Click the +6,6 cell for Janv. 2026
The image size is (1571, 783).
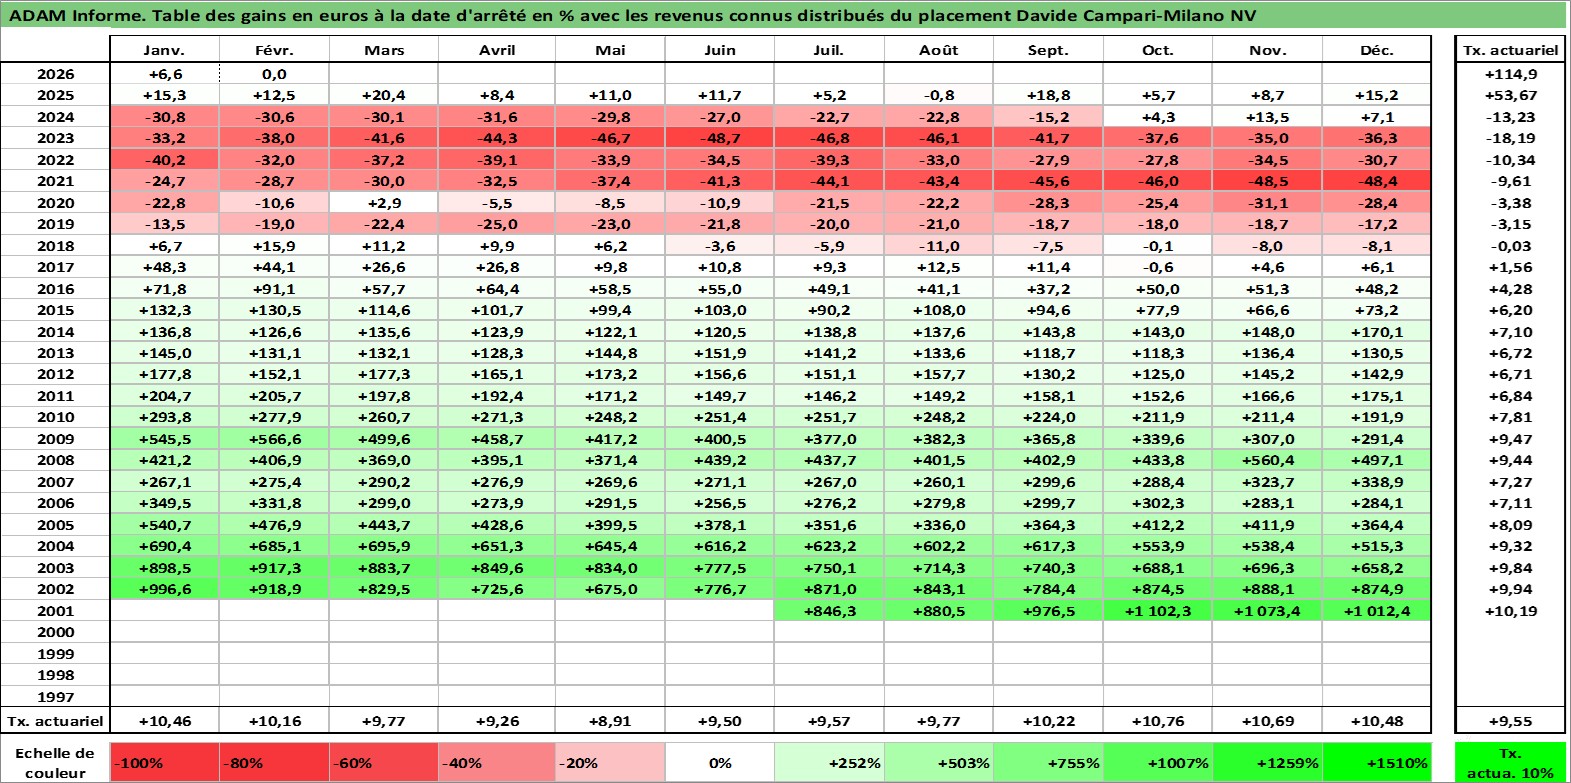[x=164, y=74]
